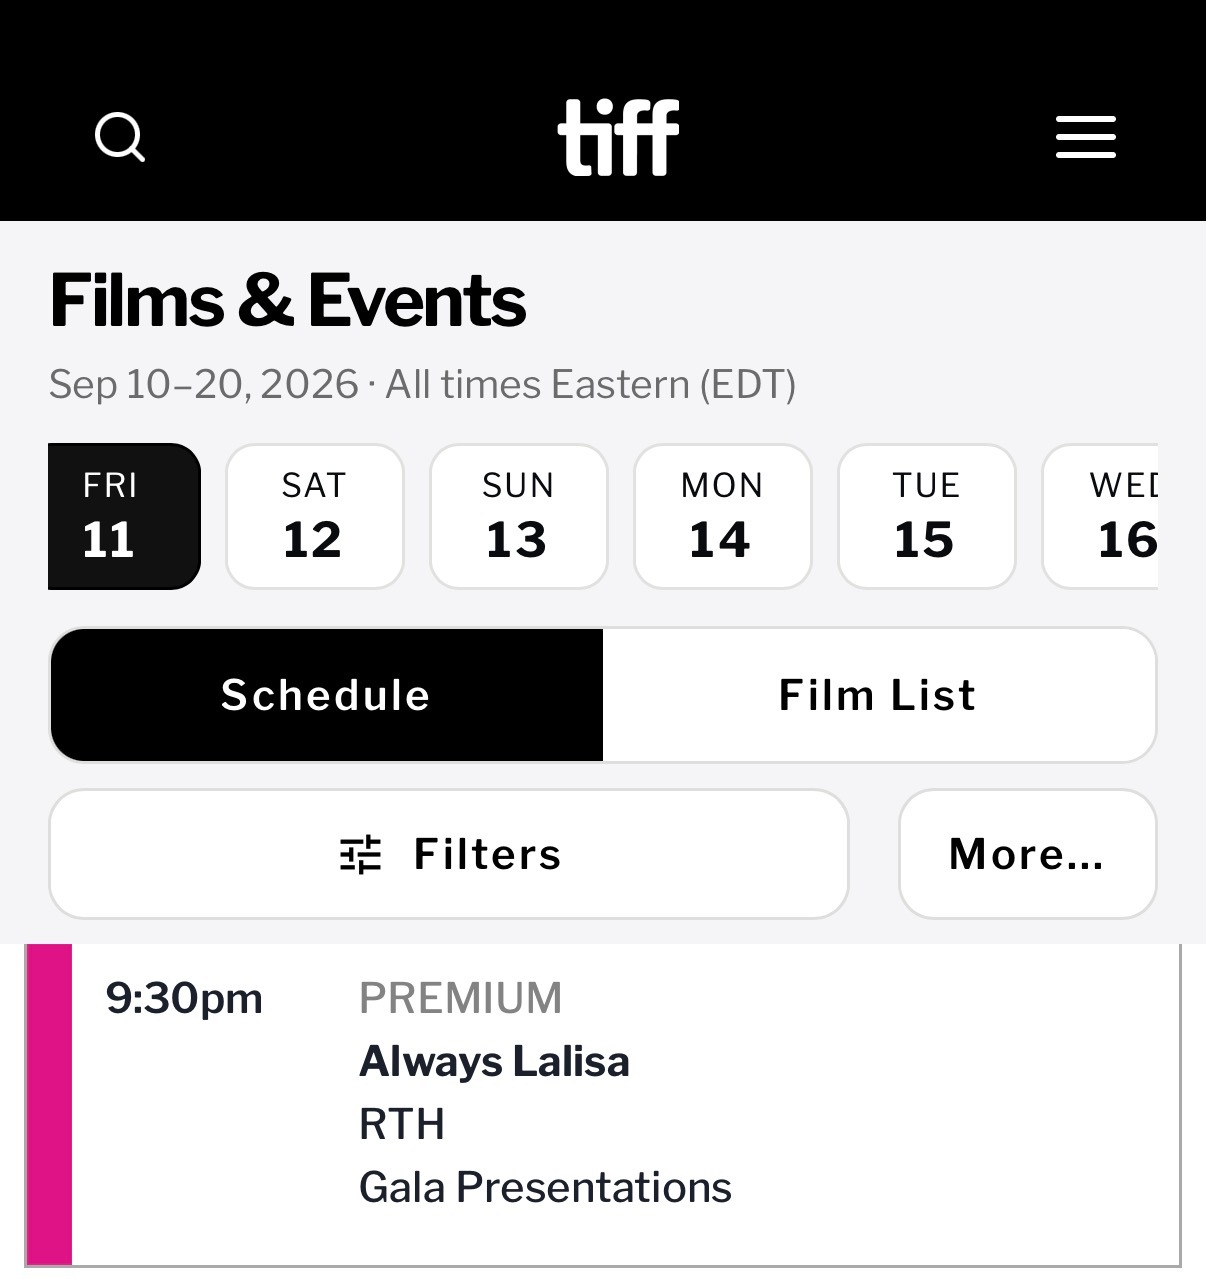Choose Monday 14 date chip
Image resolution: width=1206 pixels, height=1279 pixels.
(723, 516)
